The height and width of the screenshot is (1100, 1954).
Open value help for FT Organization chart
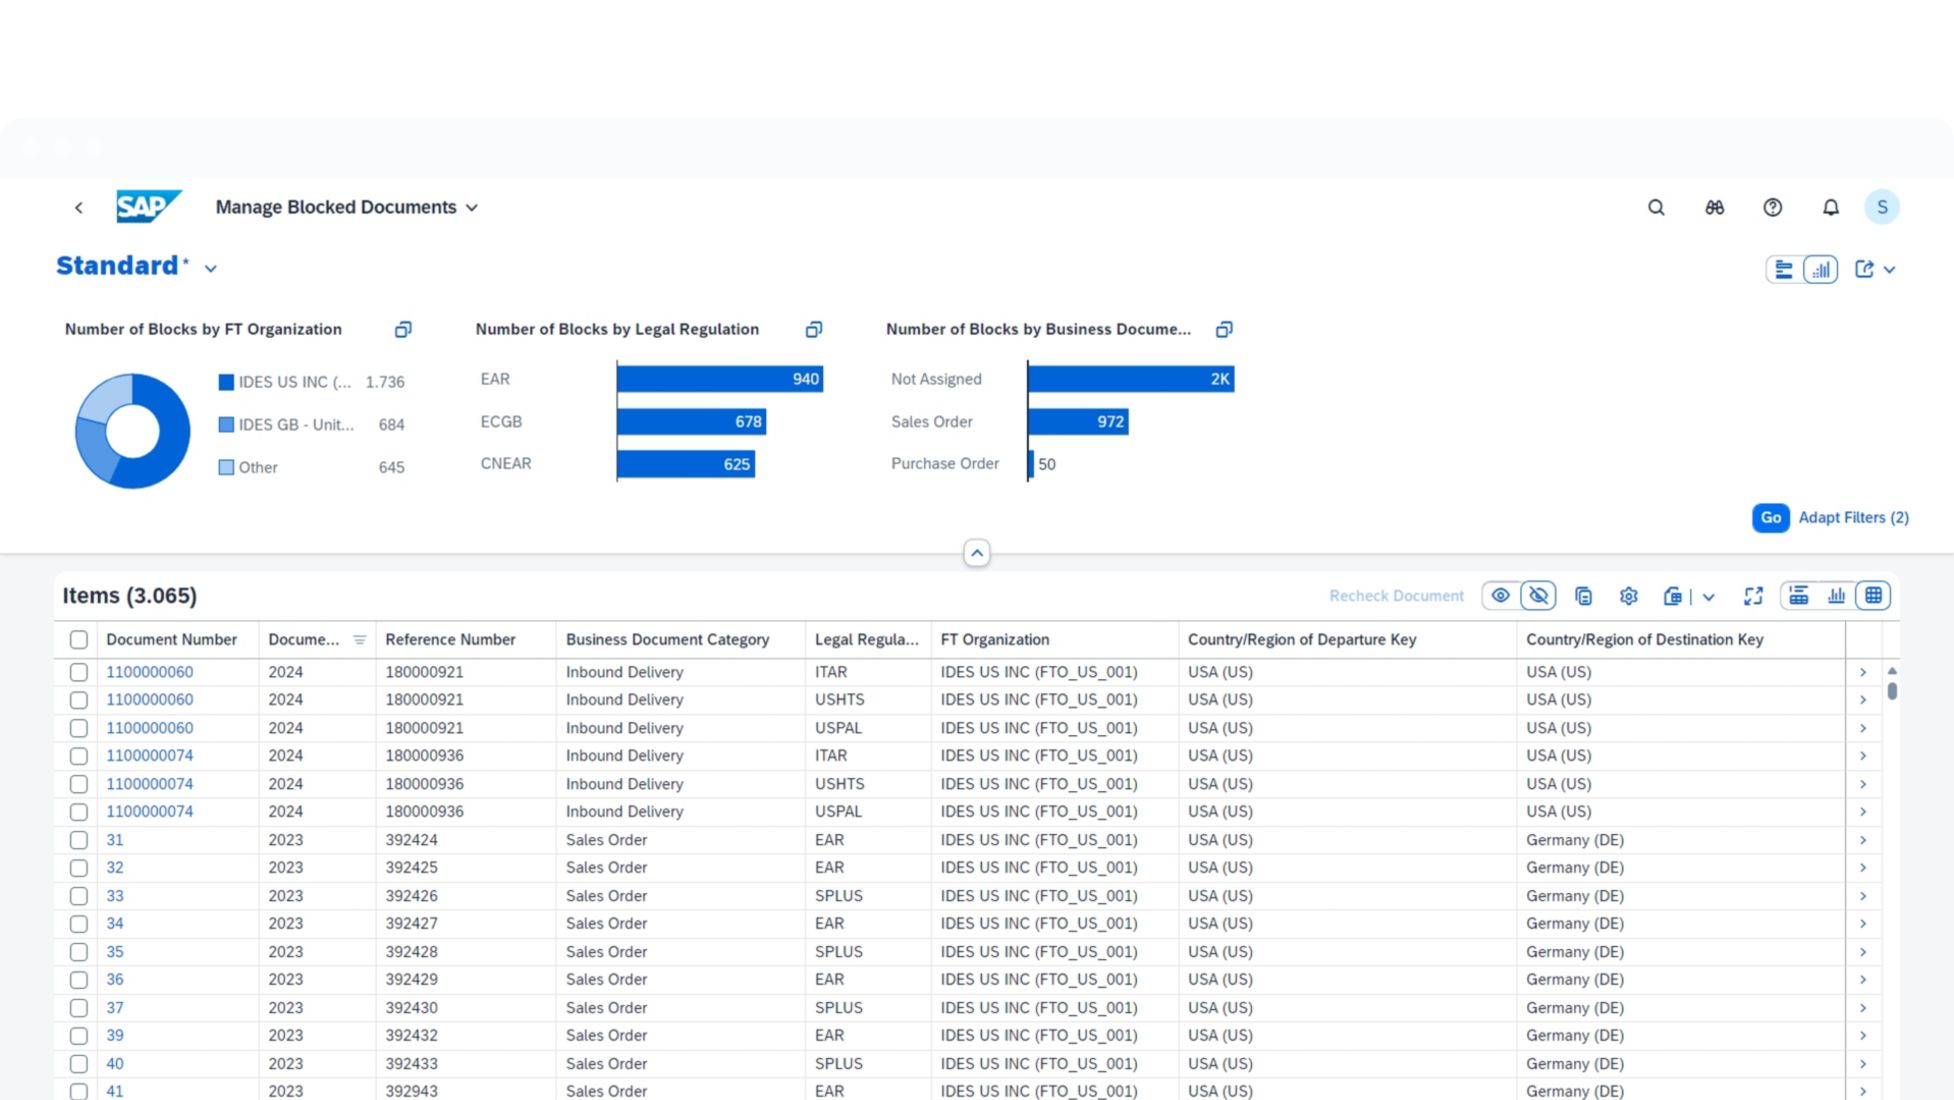click(x=403, y=329)
